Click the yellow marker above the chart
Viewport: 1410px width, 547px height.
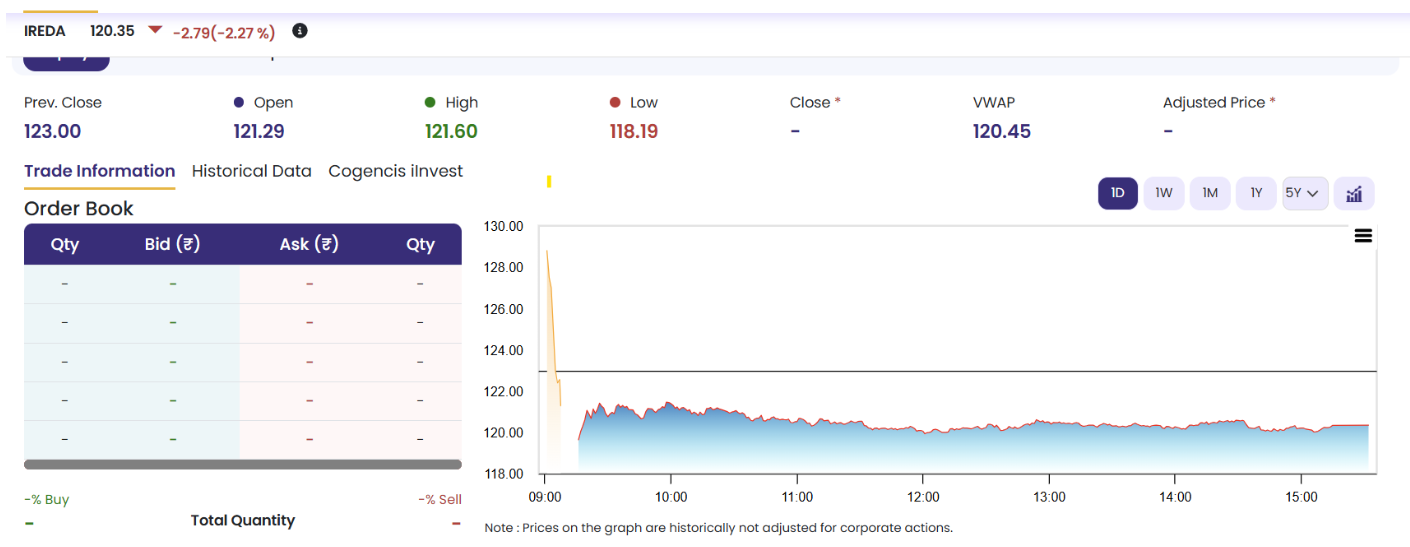pos(549,181)
